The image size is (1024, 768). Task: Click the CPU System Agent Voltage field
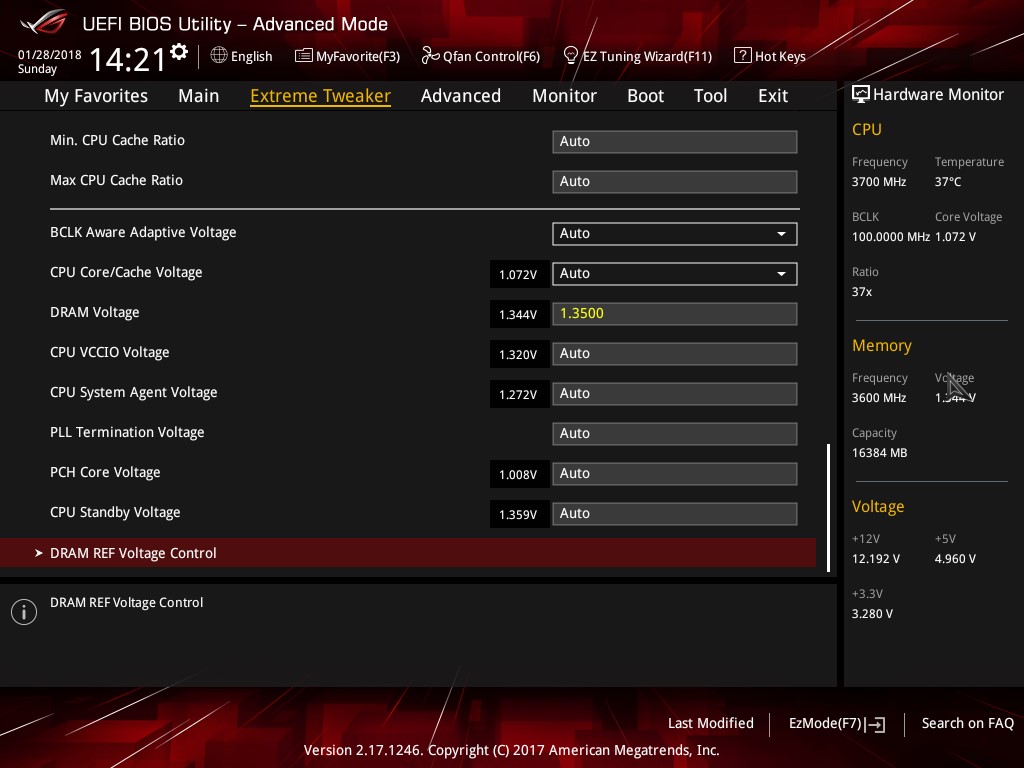[x=675, y=394]
